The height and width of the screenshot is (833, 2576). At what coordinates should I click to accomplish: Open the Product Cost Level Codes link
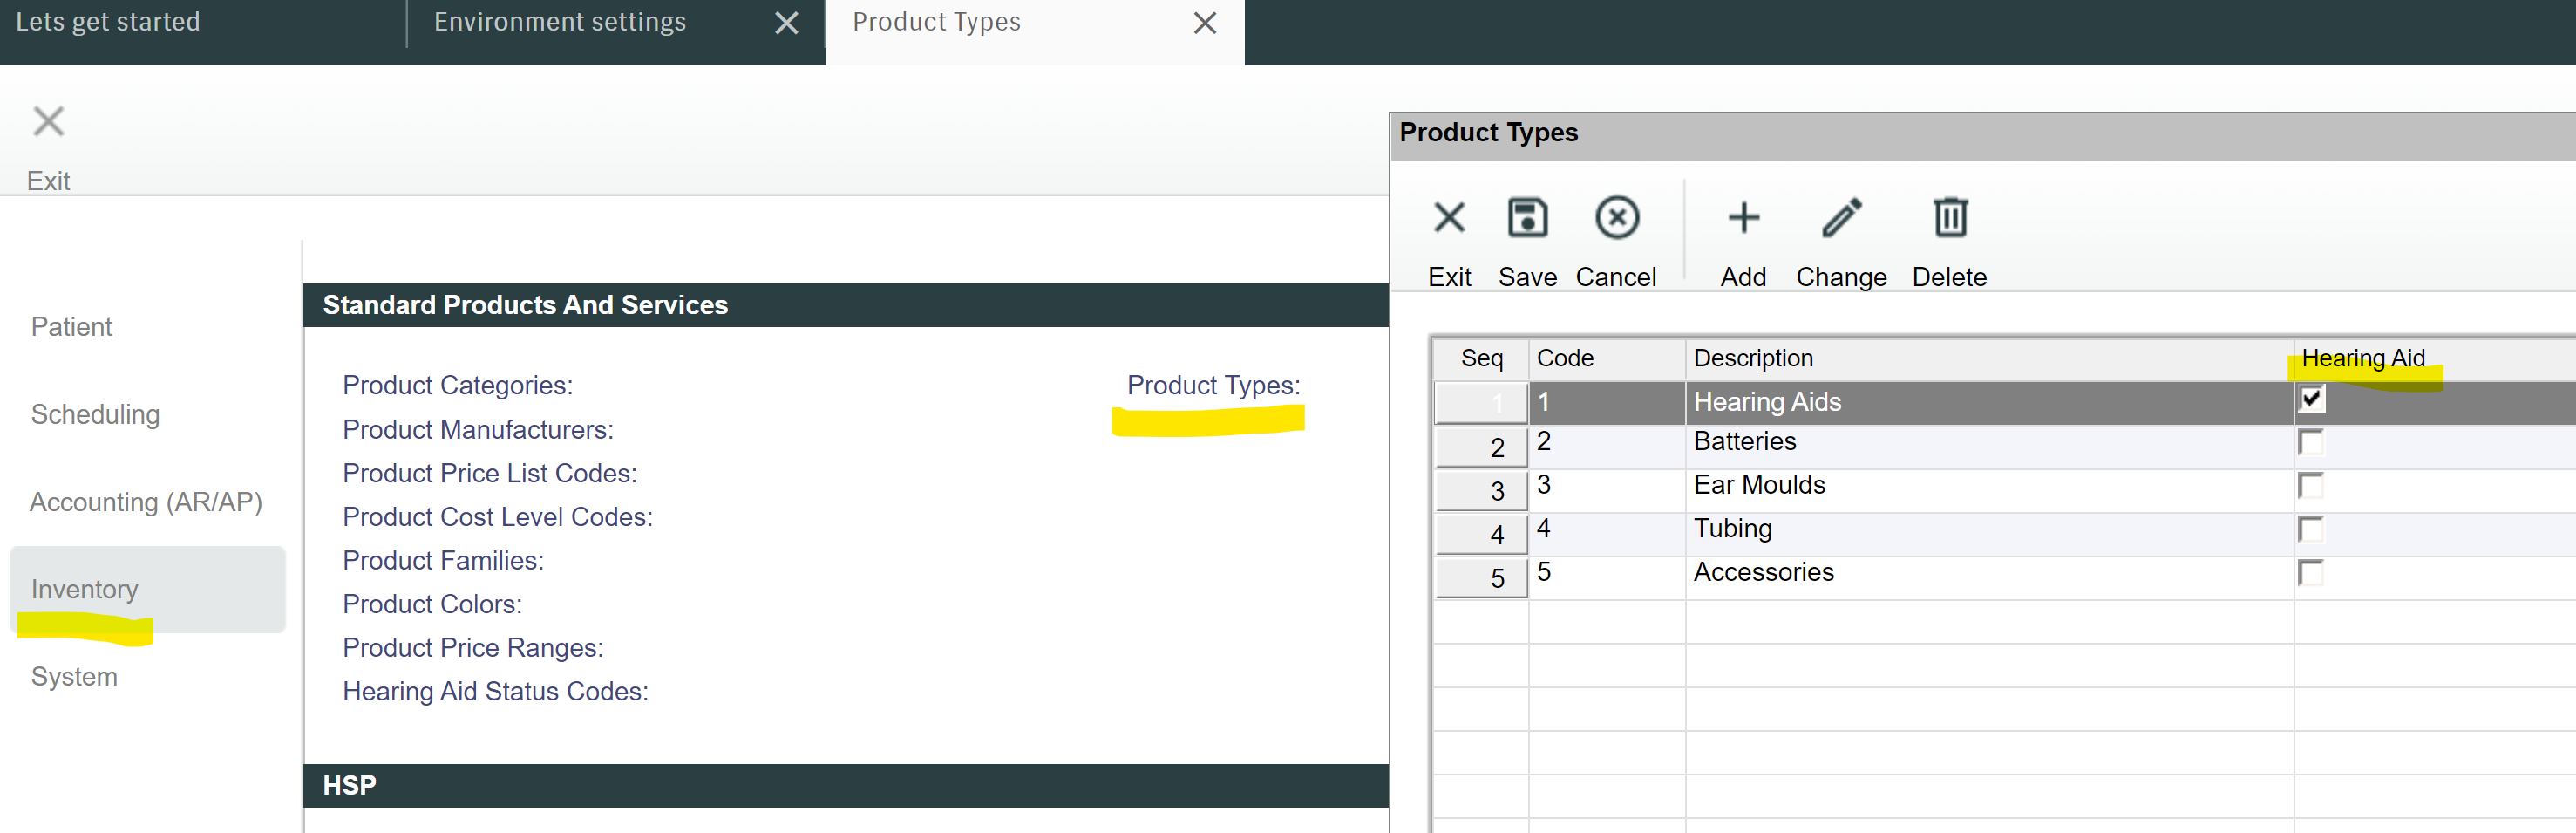click(497, 517)
